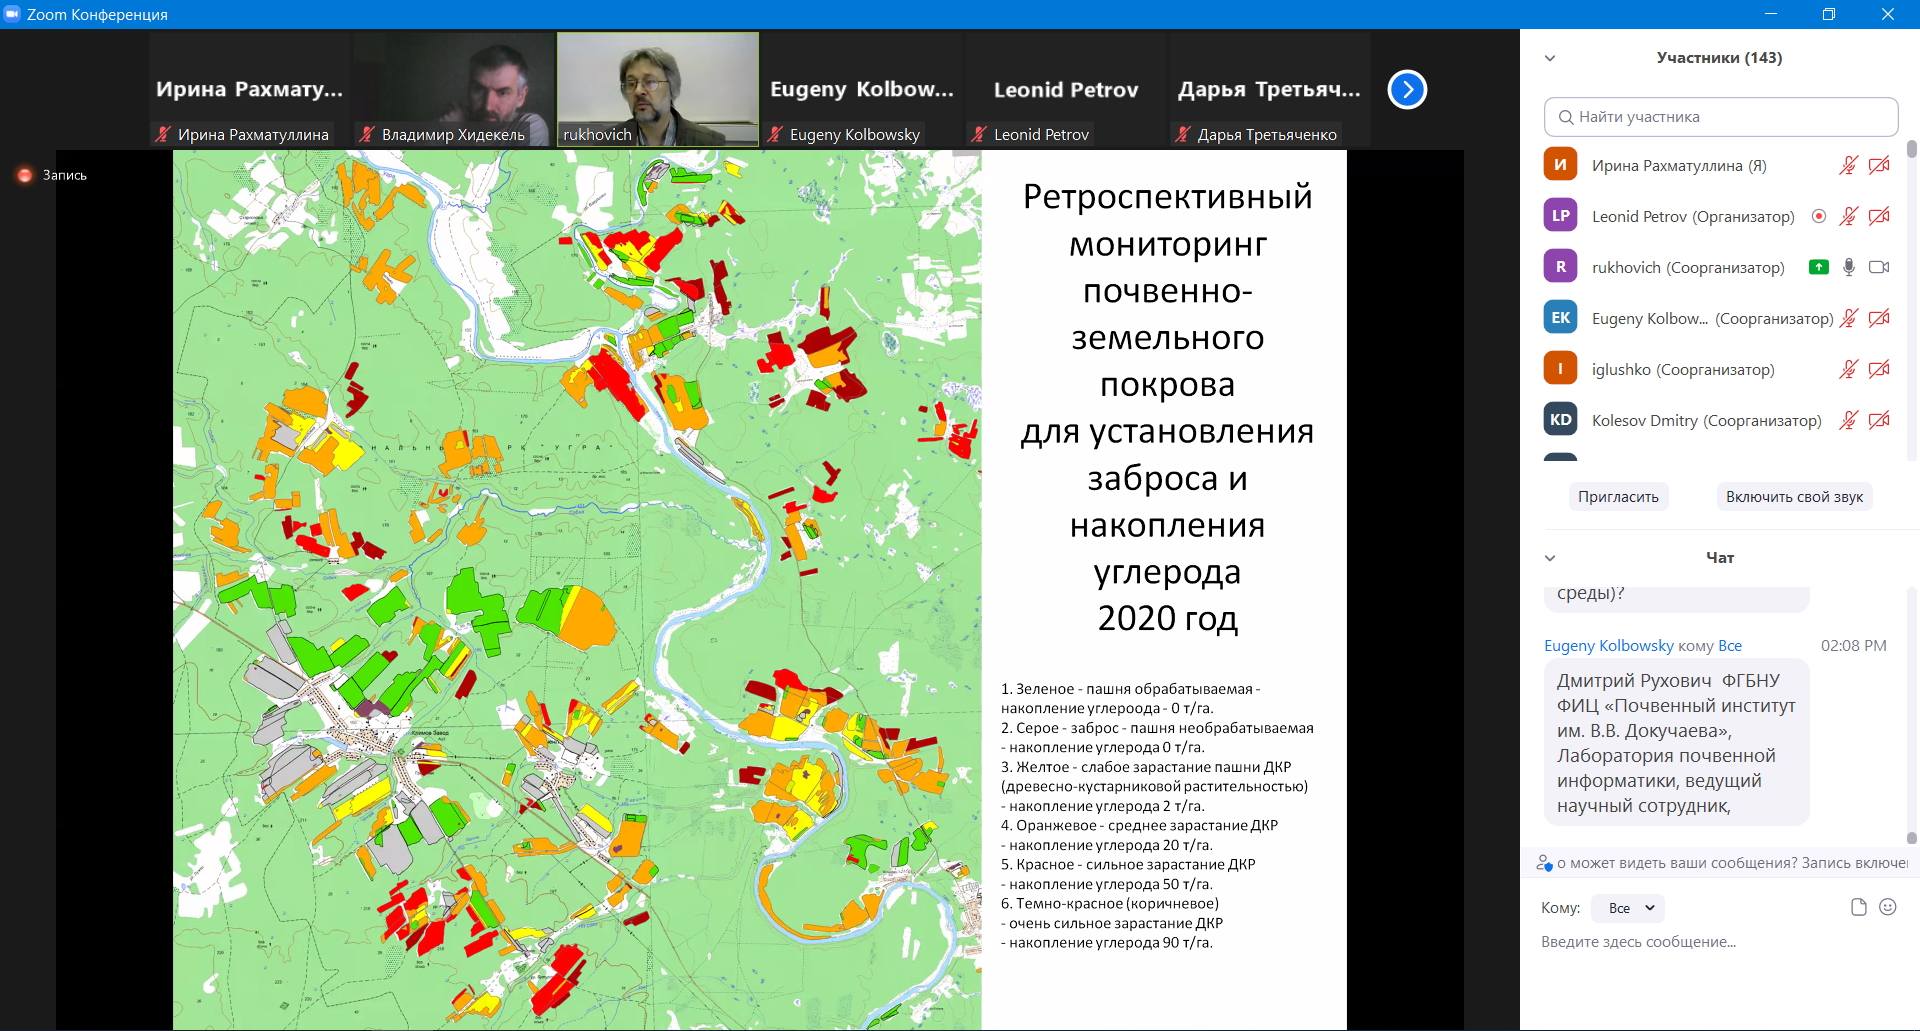Screen dimensions: 1920x1031
Task: Open the Кому recipient dropdown
Action: point(1629,908)
